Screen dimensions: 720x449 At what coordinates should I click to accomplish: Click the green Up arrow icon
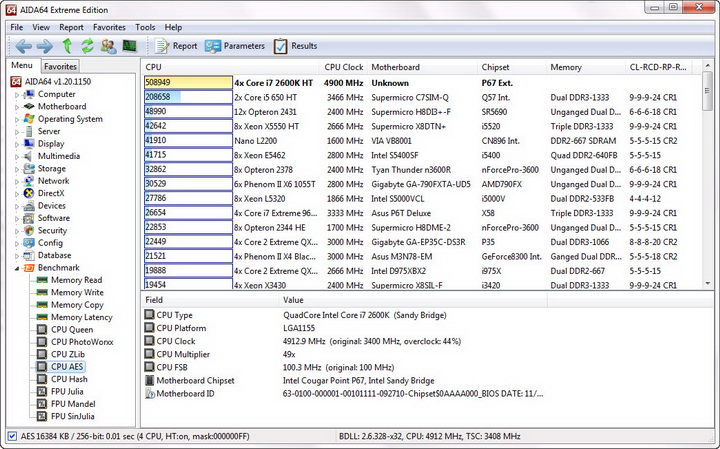click(68, 46)
